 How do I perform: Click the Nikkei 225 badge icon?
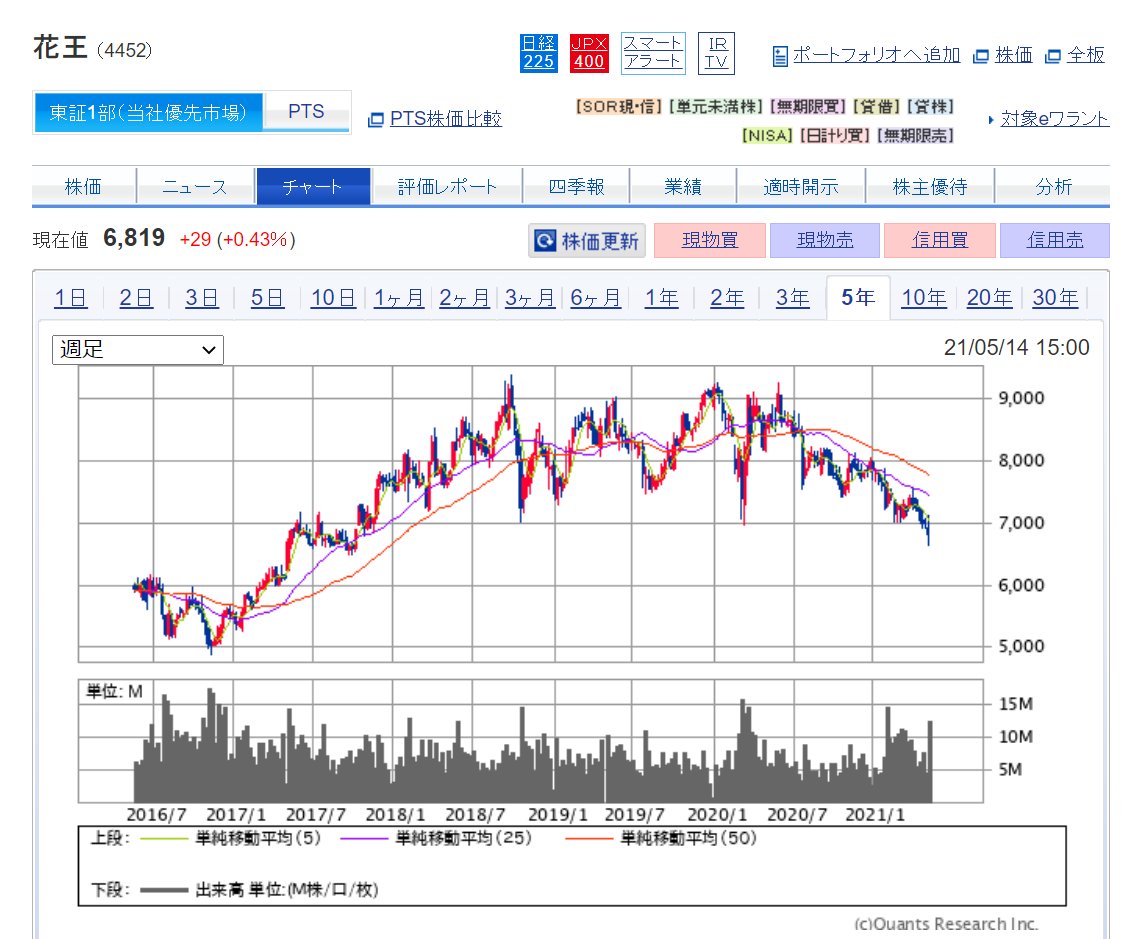click(538, 53)
